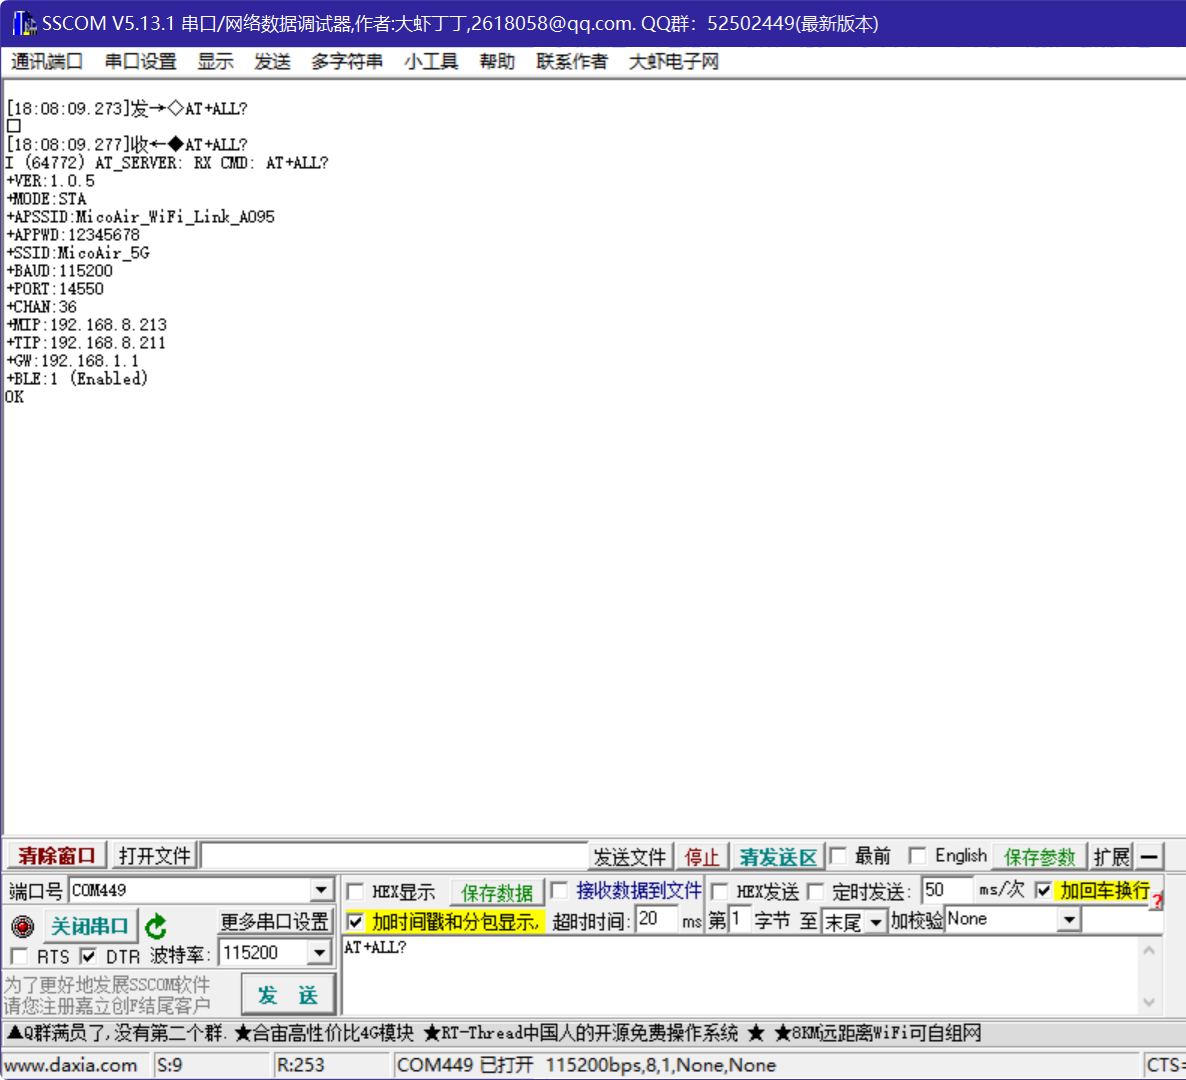
Task: Open the 显示 menu
Action: [x=216, y=61]
